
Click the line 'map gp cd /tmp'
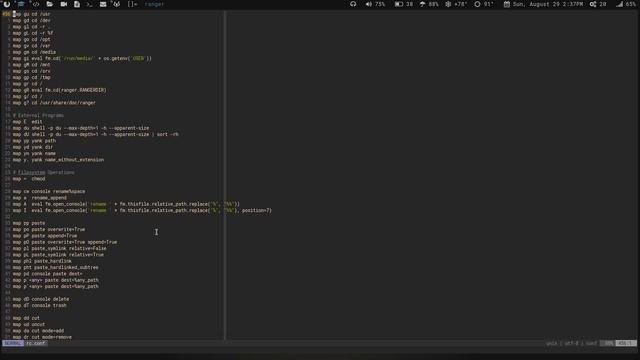[x=31, y=78]
